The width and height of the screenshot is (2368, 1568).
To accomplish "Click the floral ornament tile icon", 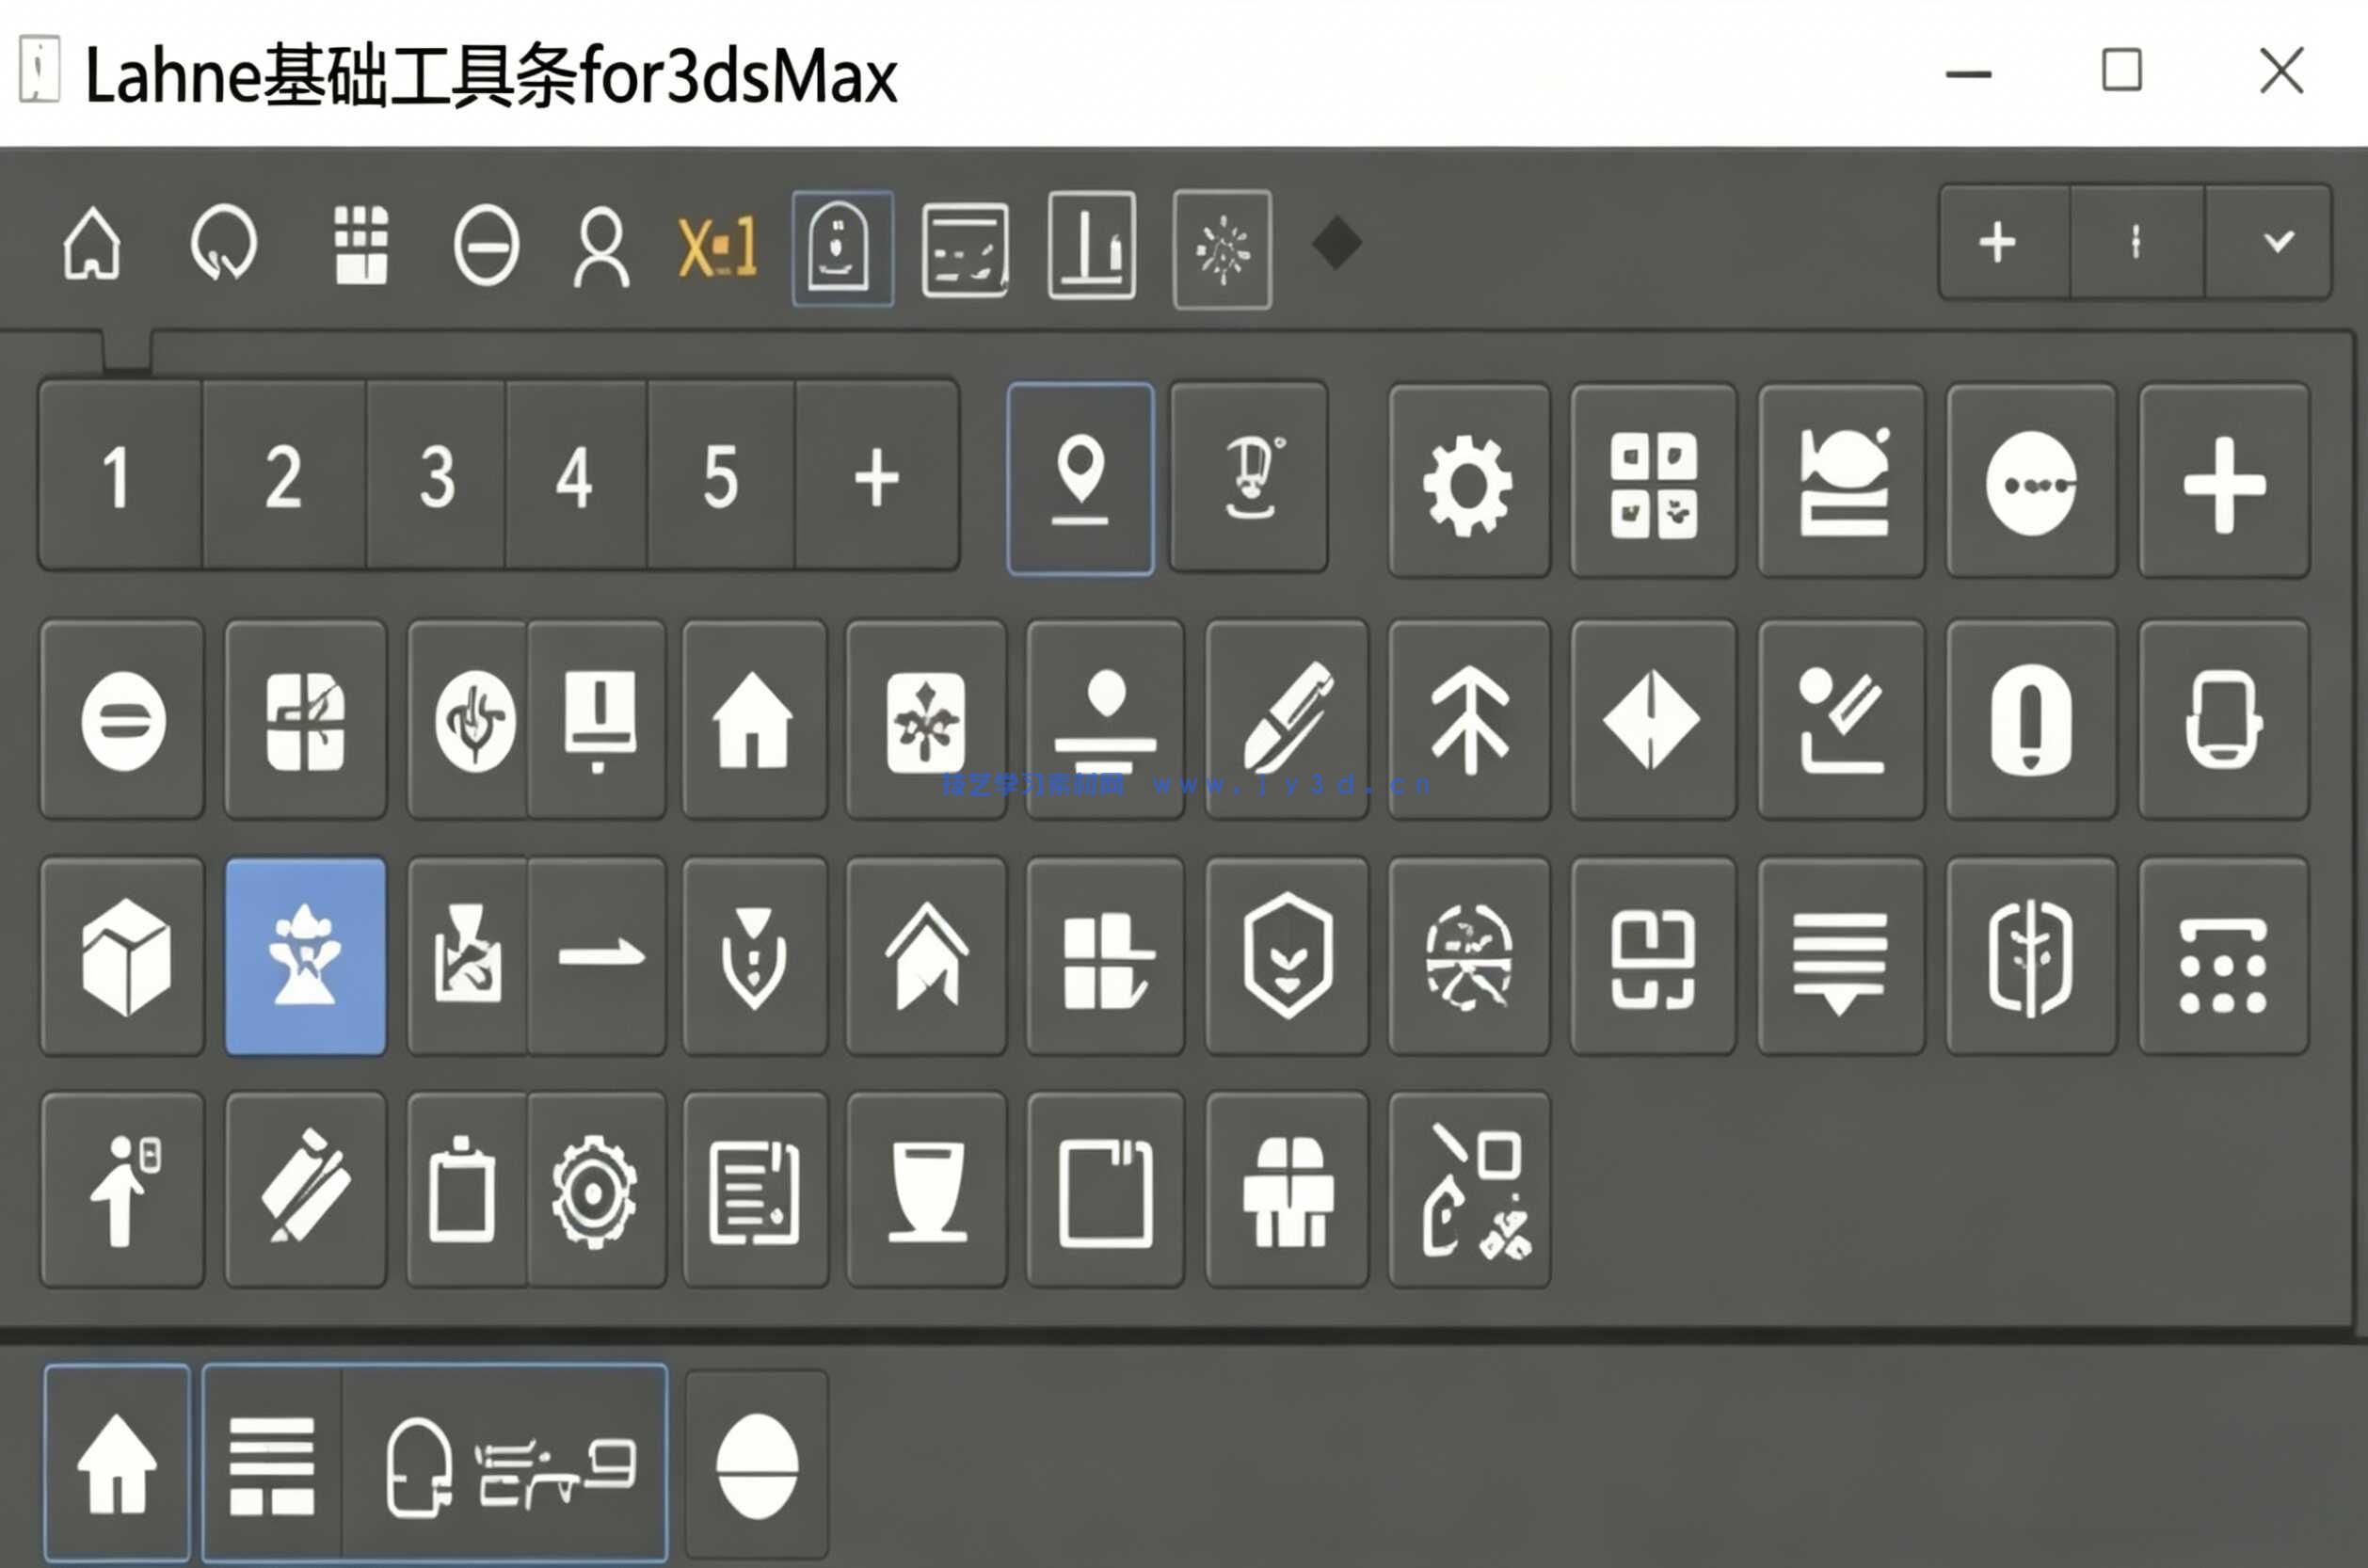I will [926, 720].
